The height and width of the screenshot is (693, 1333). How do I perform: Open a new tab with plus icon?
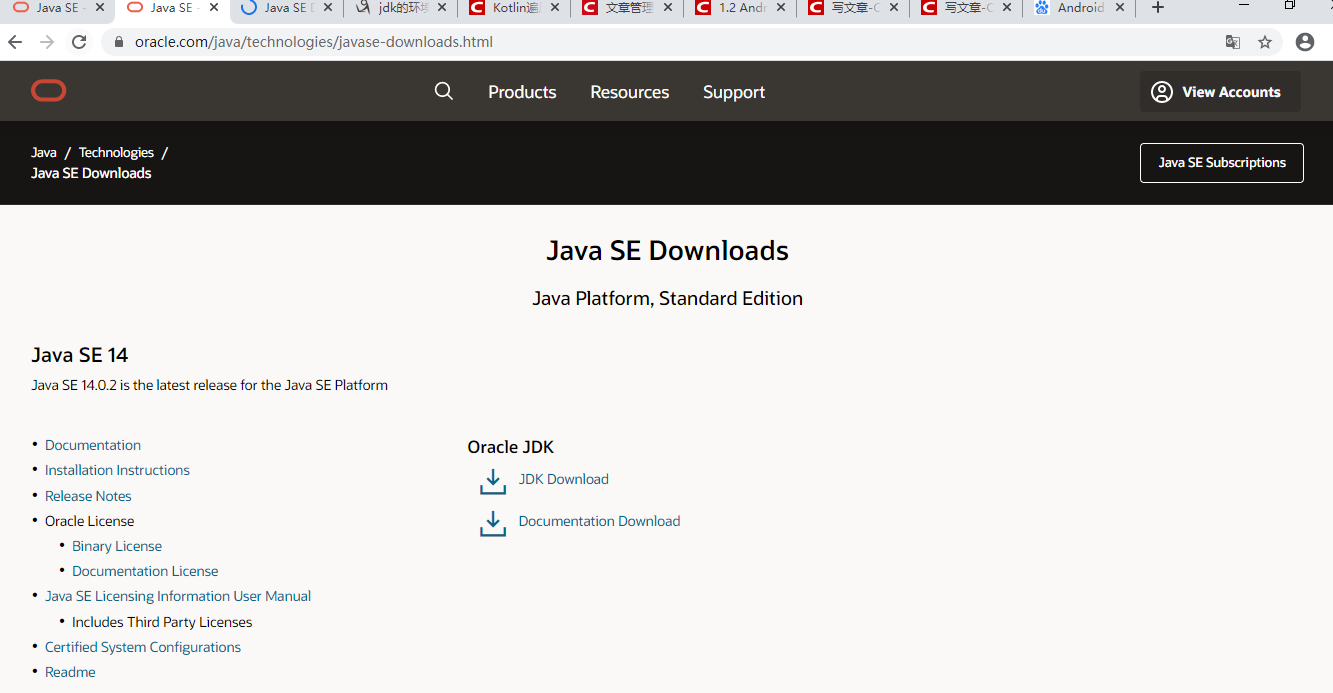[1158, 8]
